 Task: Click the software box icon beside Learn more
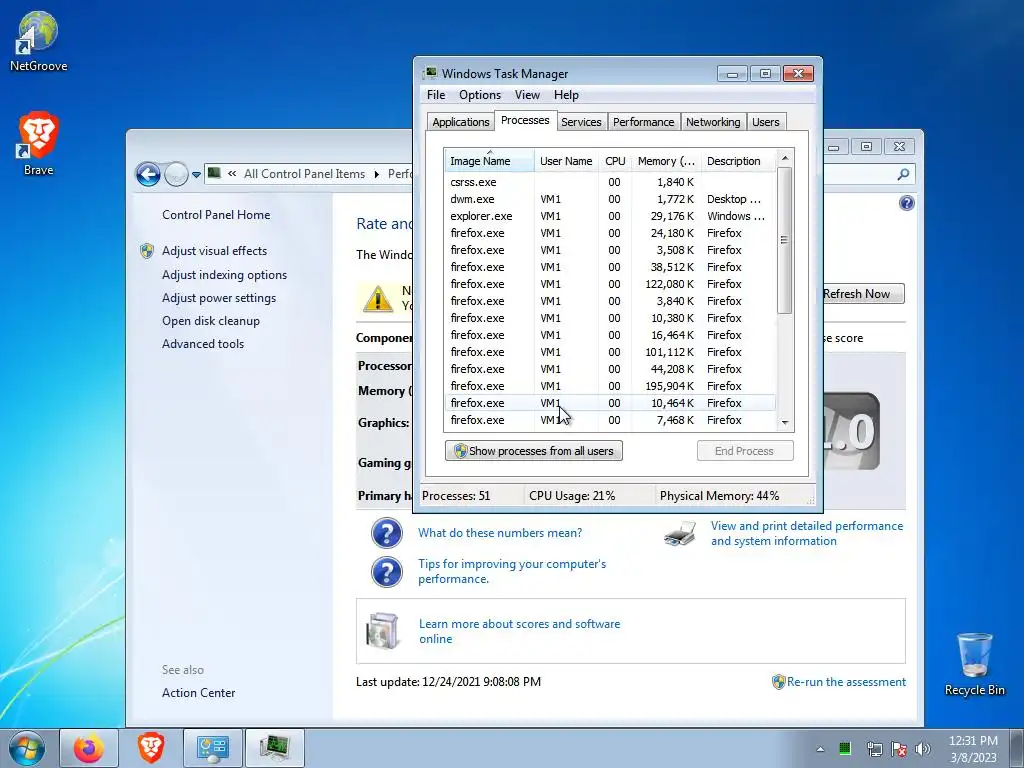tap(382, 631)
